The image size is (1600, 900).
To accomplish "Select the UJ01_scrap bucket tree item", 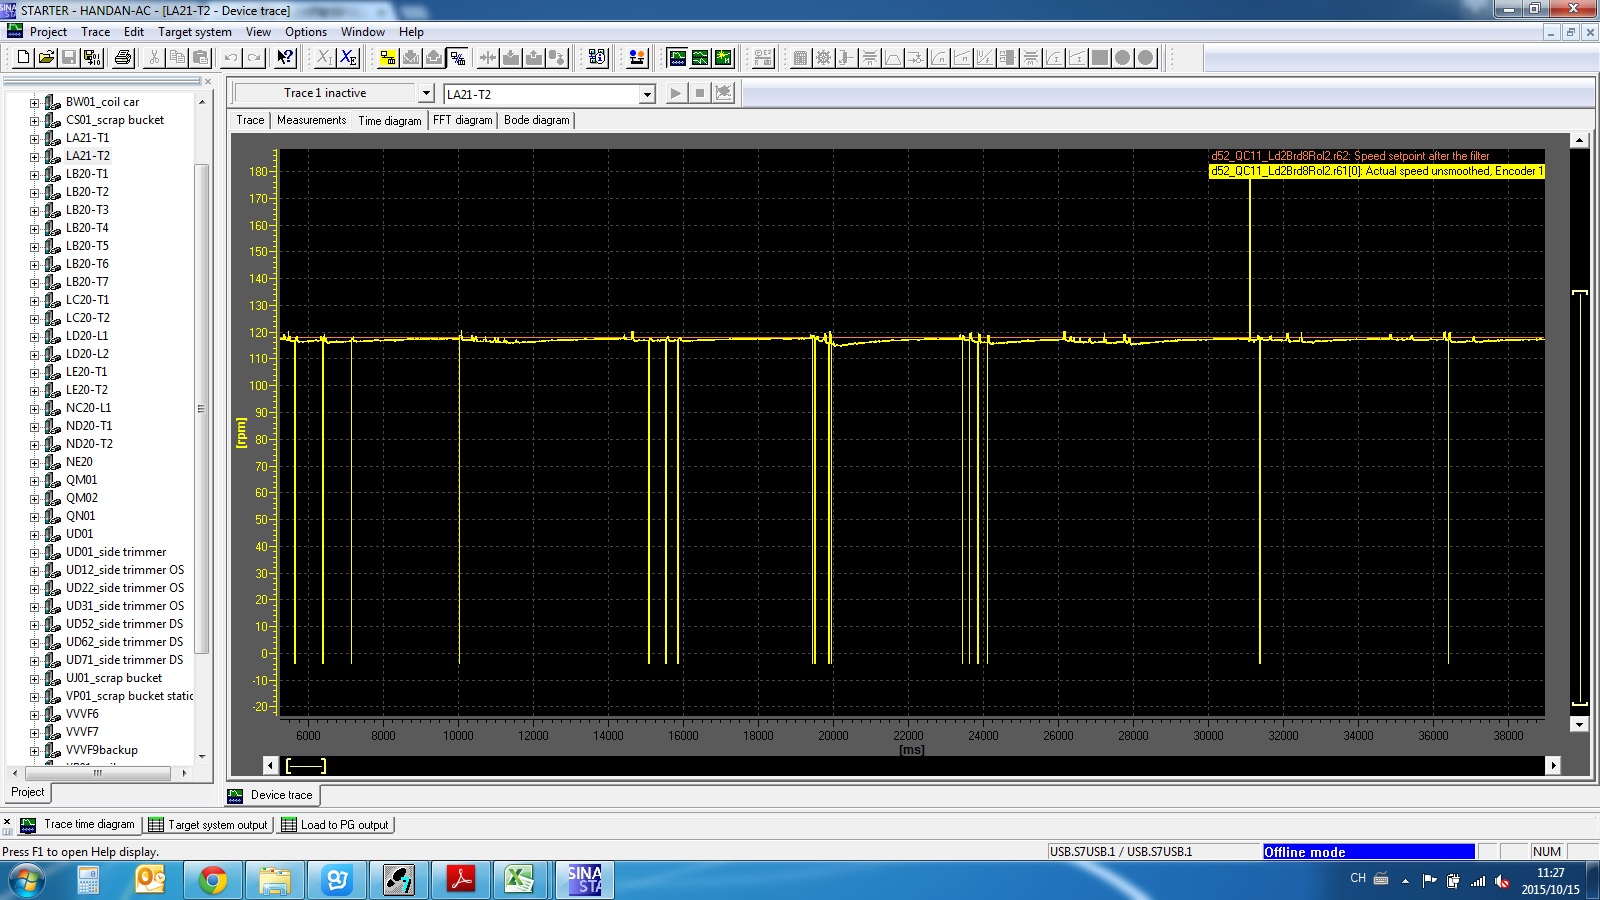I will (114, 678).
